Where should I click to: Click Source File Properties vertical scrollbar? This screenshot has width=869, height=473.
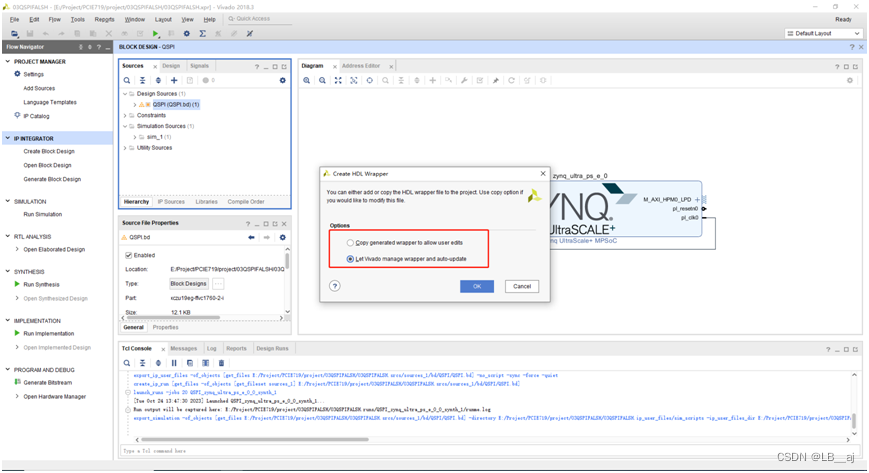pos(287,261)
